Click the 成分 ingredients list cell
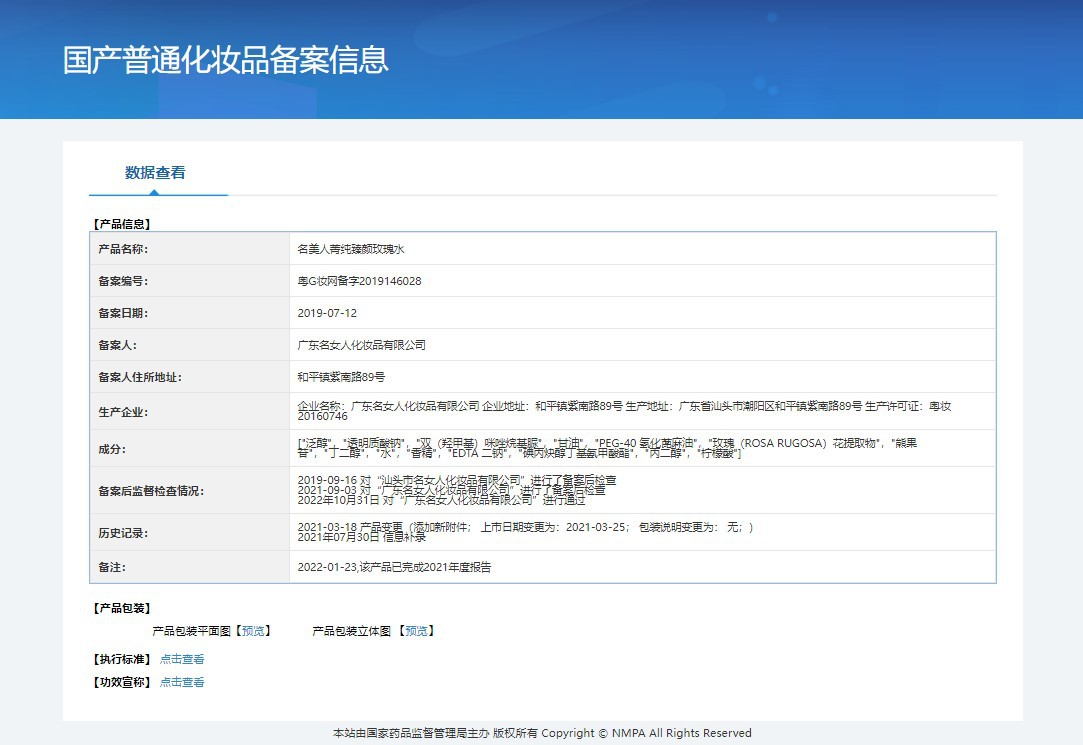 [642, 448]
